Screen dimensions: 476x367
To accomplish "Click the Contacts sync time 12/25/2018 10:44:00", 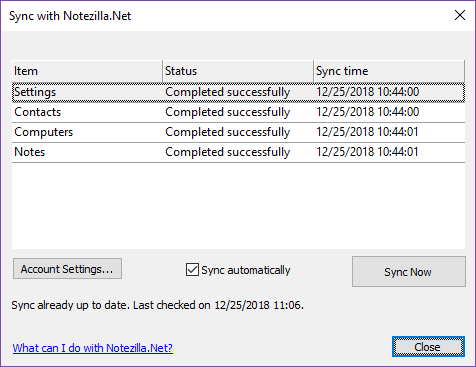I will [368, 112].
